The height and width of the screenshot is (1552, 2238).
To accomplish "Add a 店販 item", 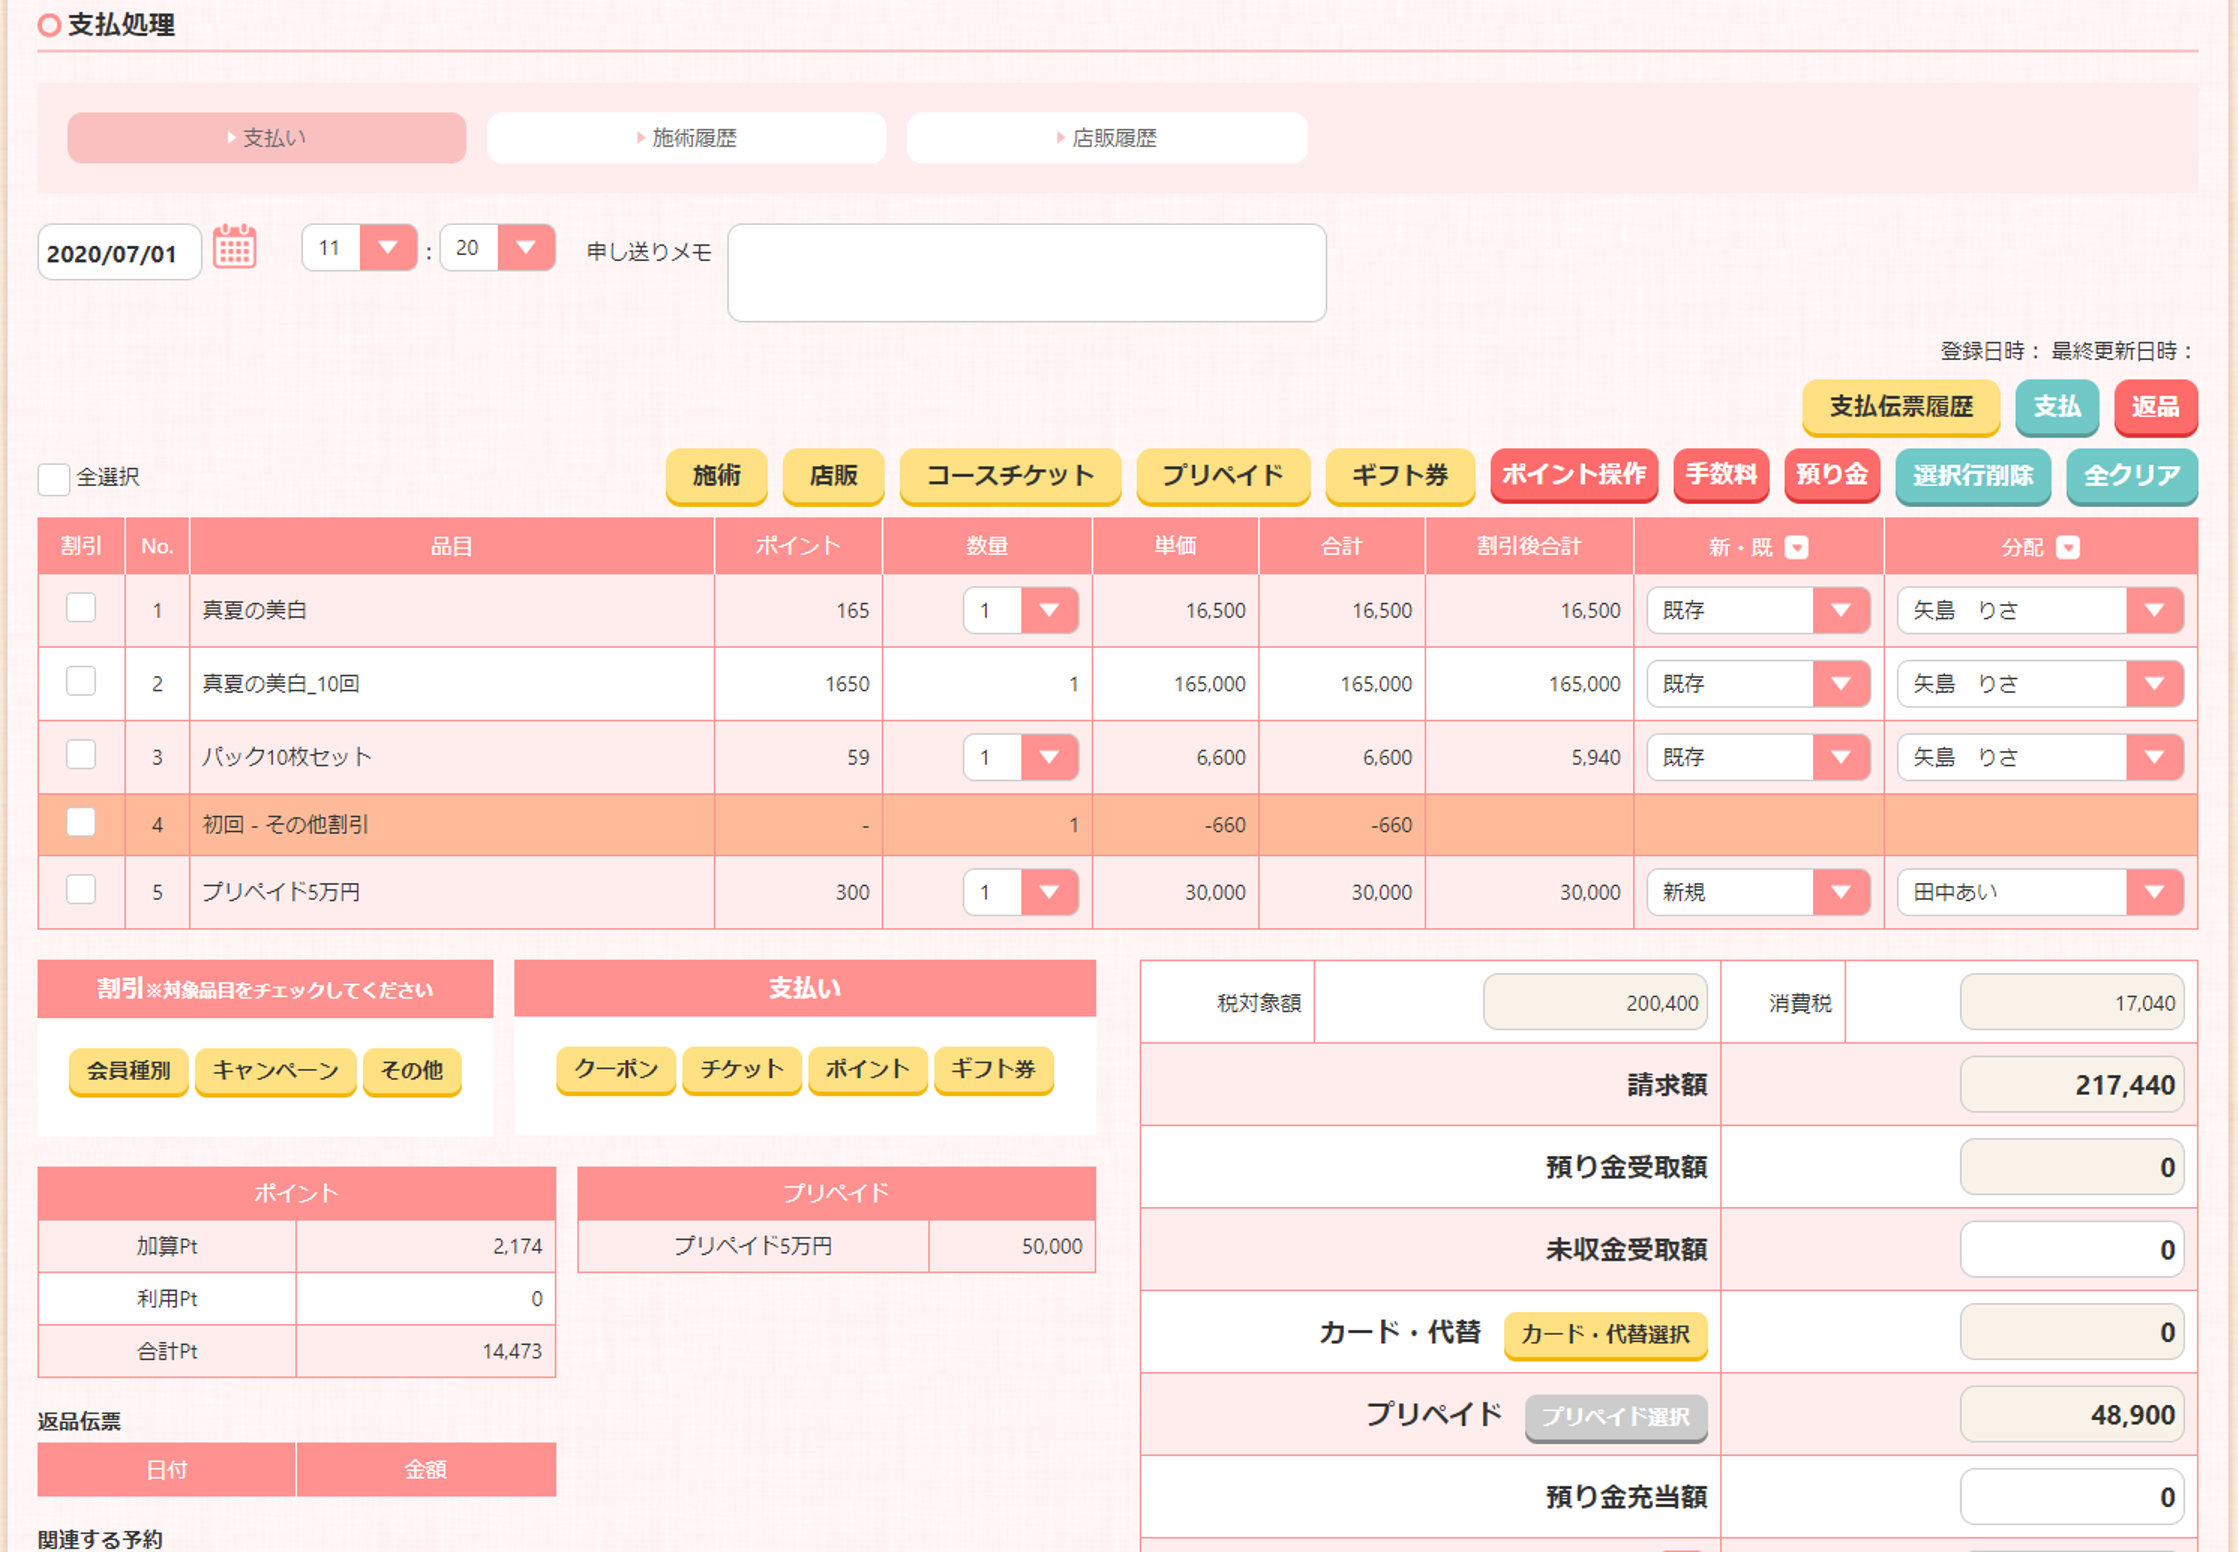I will (834, 476).
